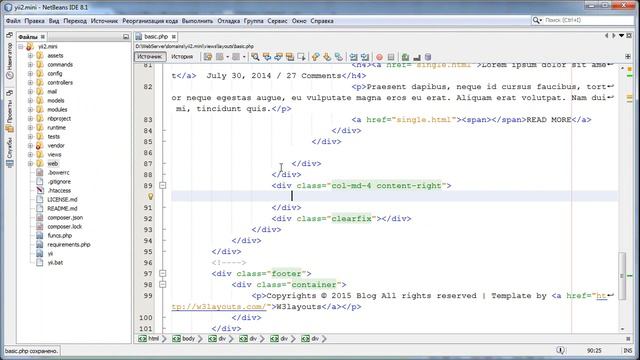Open the Источник menu in menu bar
The height and width of the screenshot is (360, 640).
(104, 21)
